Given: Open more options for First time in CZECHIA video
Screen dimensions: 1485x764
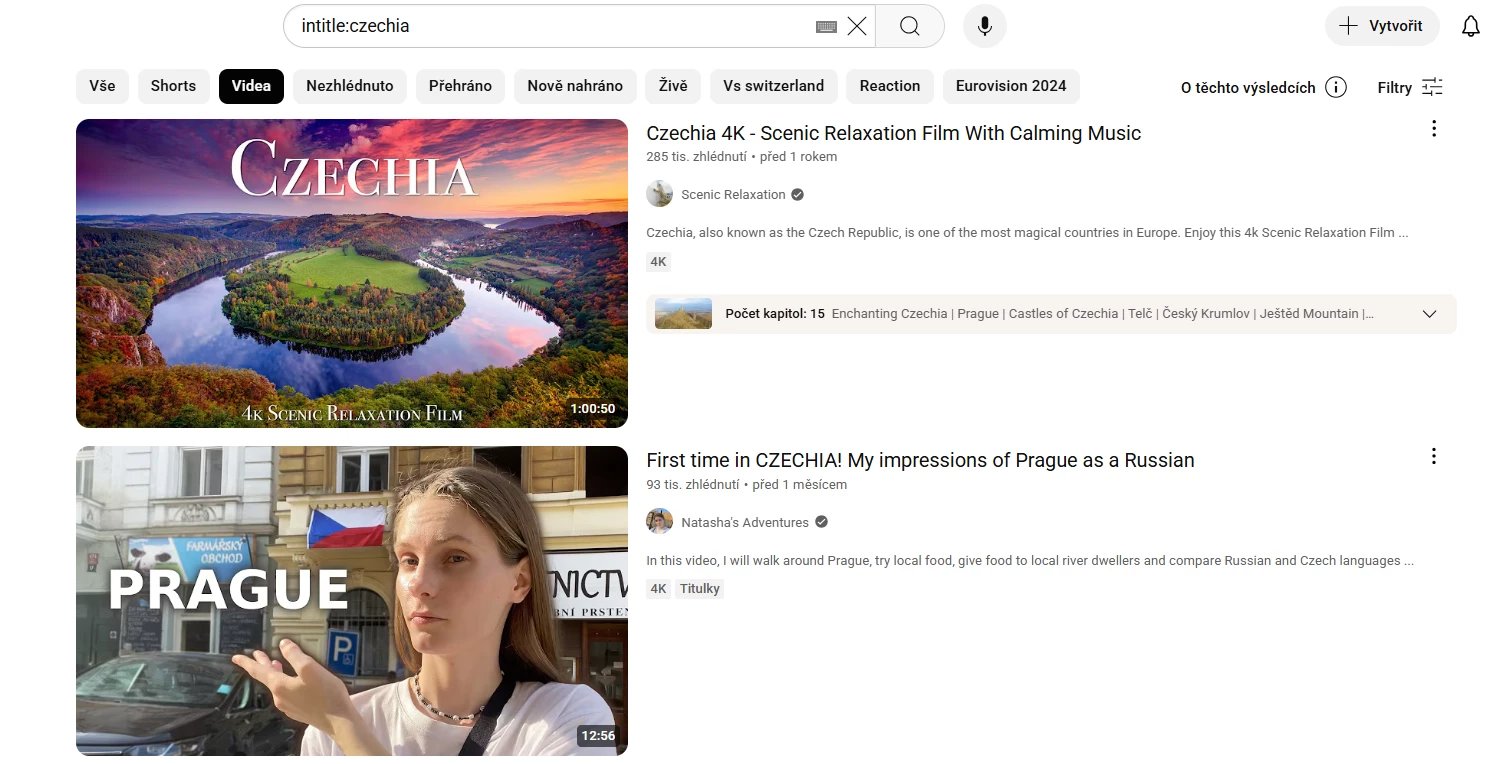Looking at the screenshot, I should pos(1434,457).
